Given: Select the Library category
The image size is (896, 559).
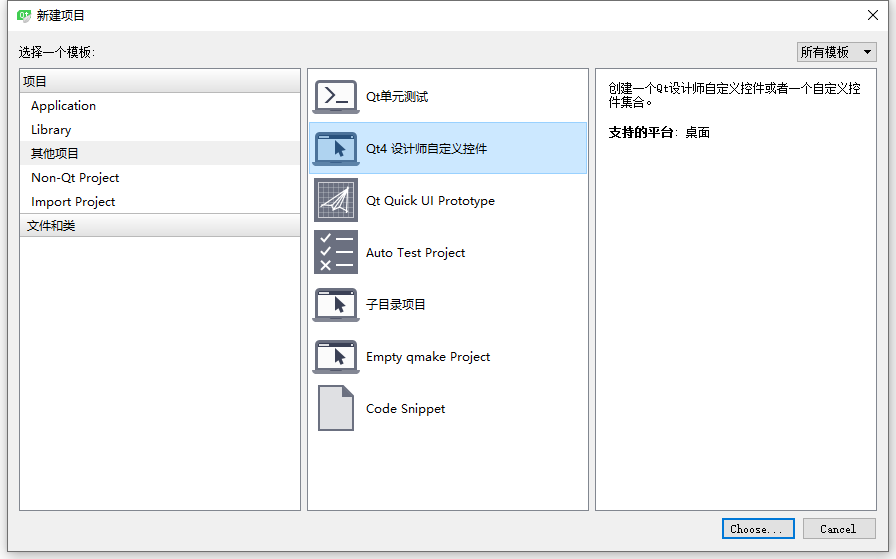Looking at the screenshot, I should tap(160, 130).
